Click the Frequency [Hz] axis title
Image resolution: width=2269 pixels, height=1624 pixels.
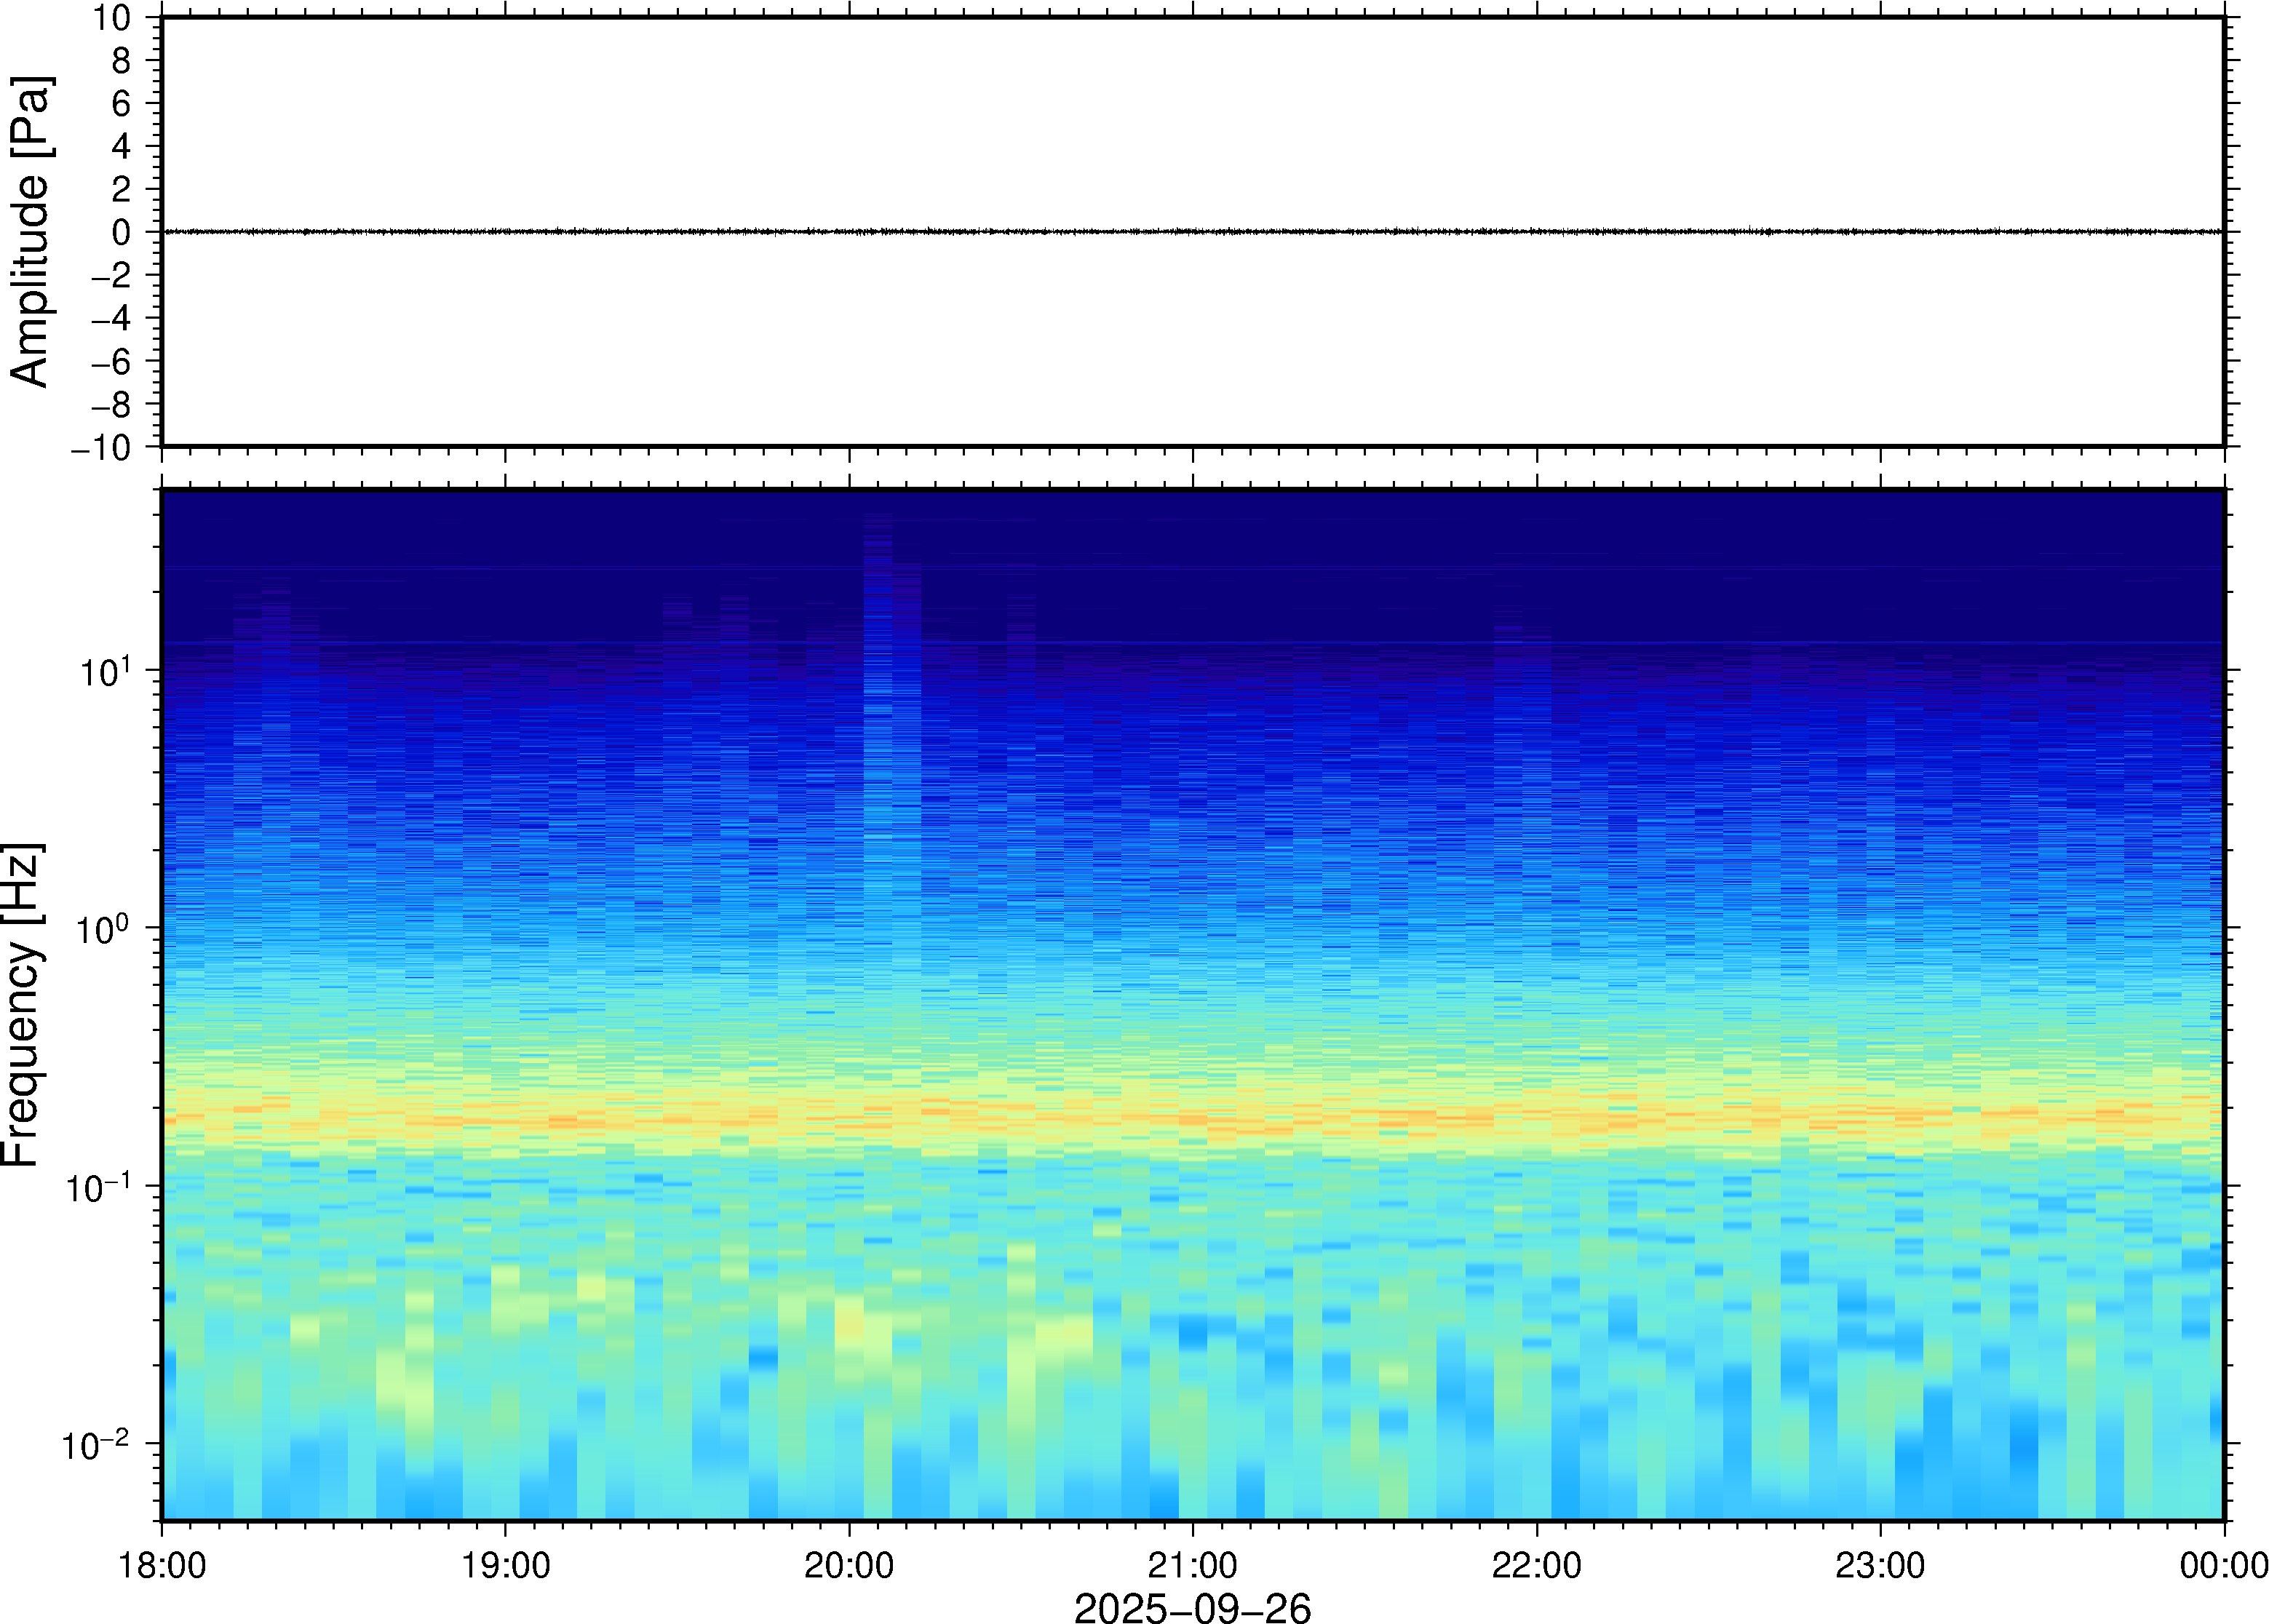tap(22, 1004)
